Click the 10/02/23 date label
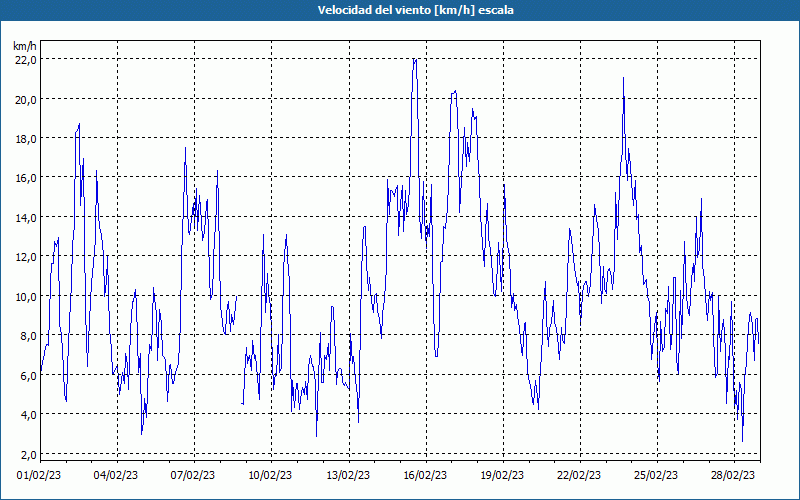 pyautogui.click(x=270, y=476)
